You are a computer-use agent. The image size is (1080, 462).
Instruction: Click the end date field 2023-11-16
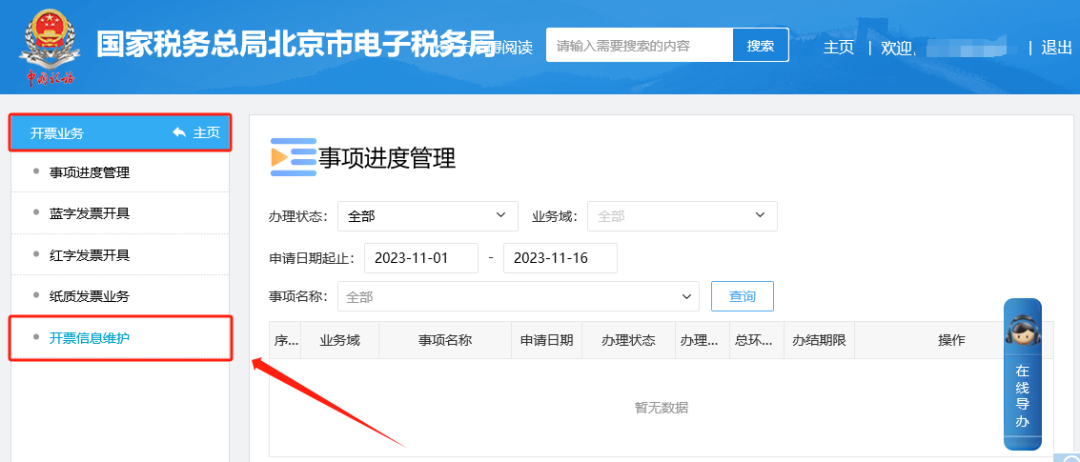coord(560,258)
